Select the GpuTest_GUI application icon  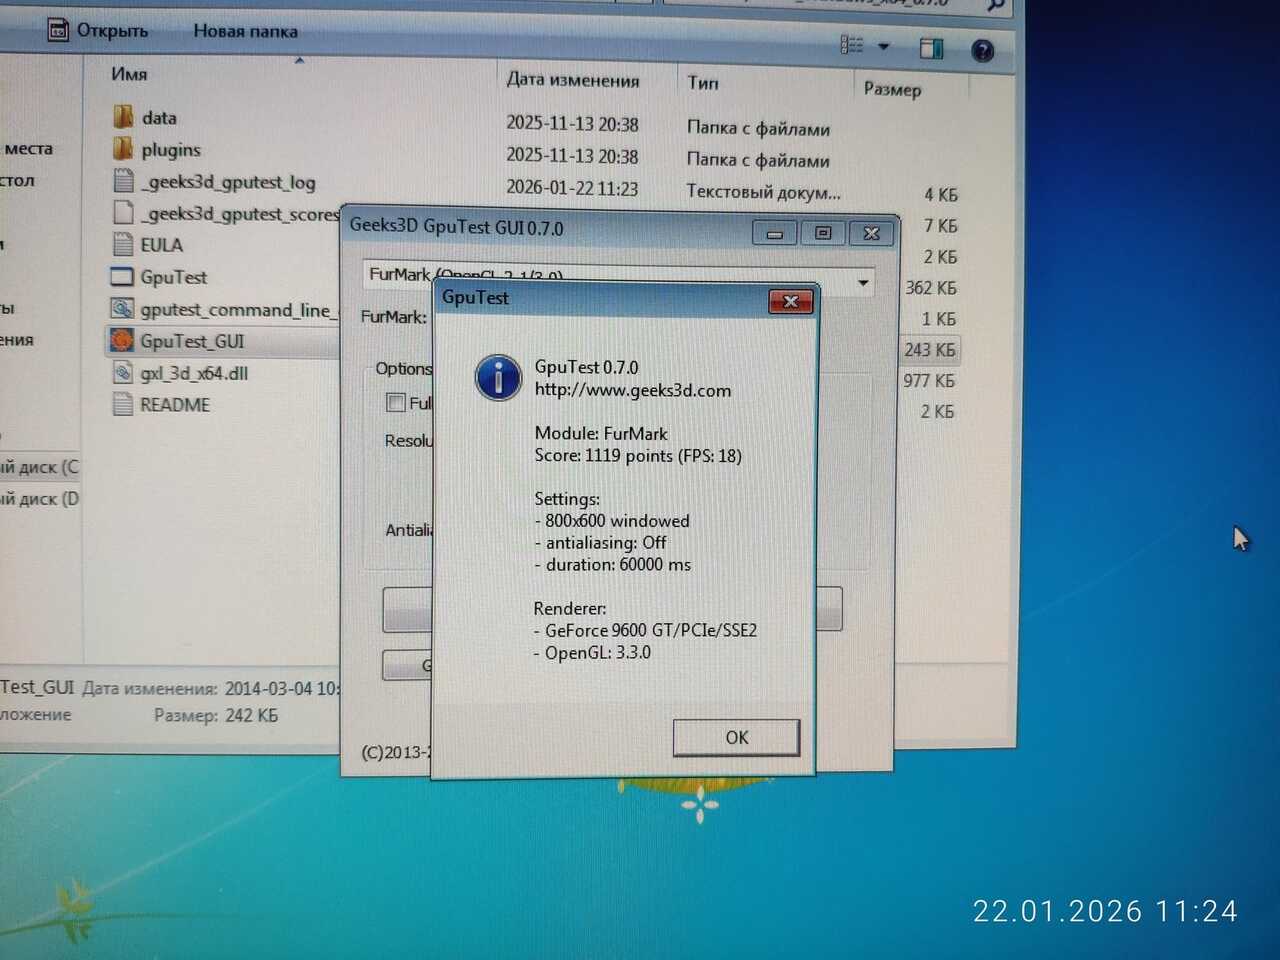(122, 341)
